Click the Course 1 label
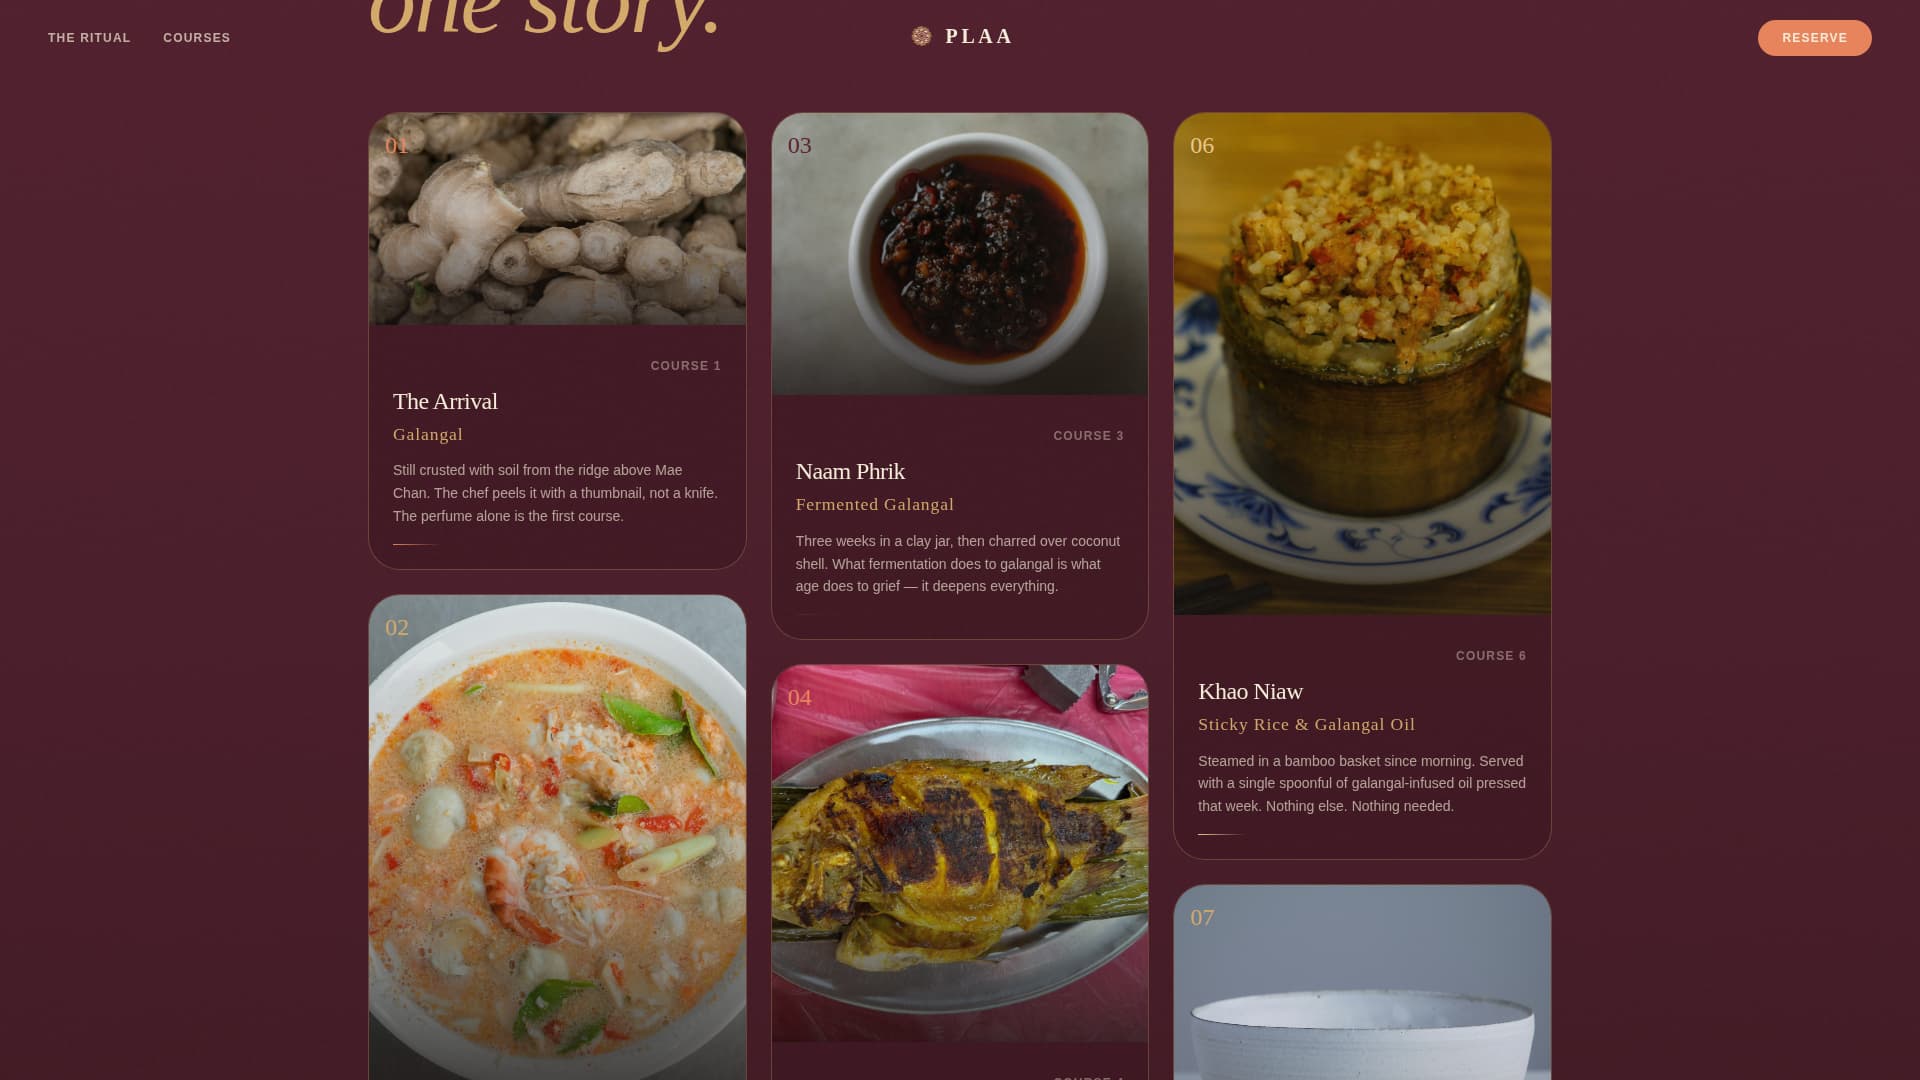1920x1080 pixels. 686,366
